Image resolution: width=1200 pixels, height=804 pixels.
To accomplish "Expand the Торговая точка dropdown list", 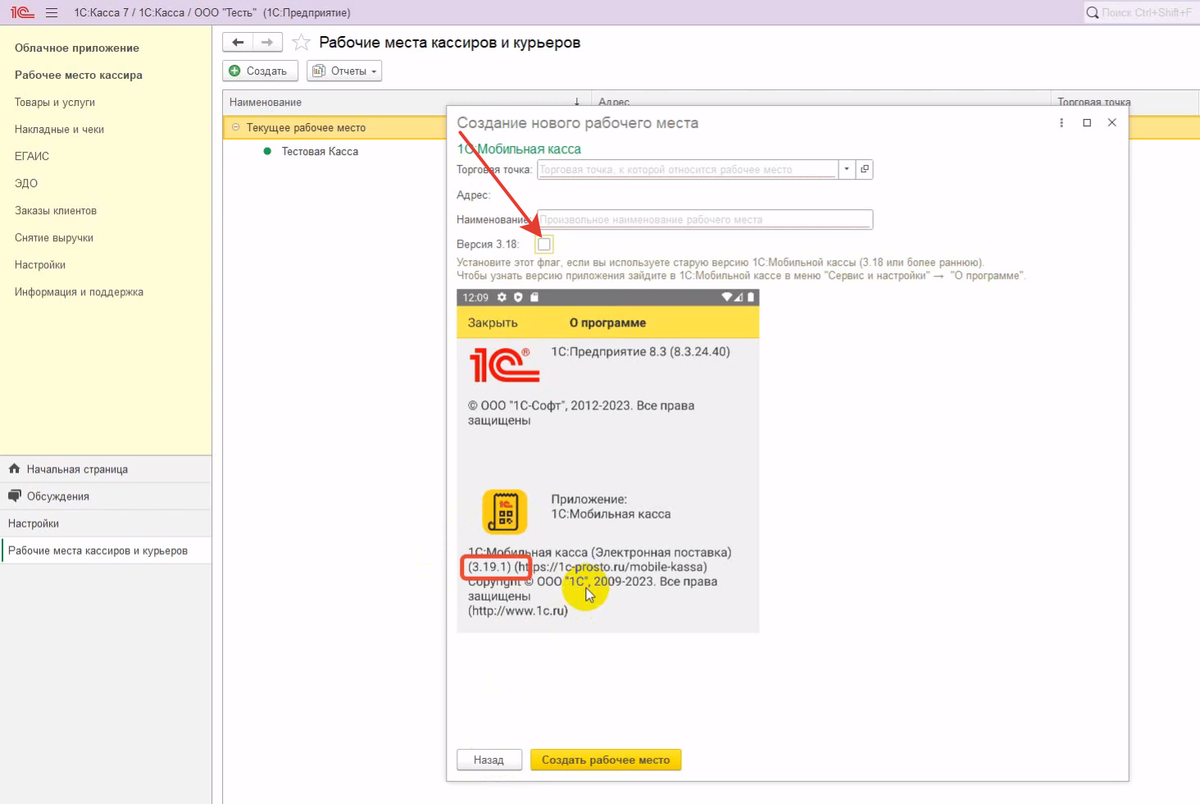I will pos(847,170).
